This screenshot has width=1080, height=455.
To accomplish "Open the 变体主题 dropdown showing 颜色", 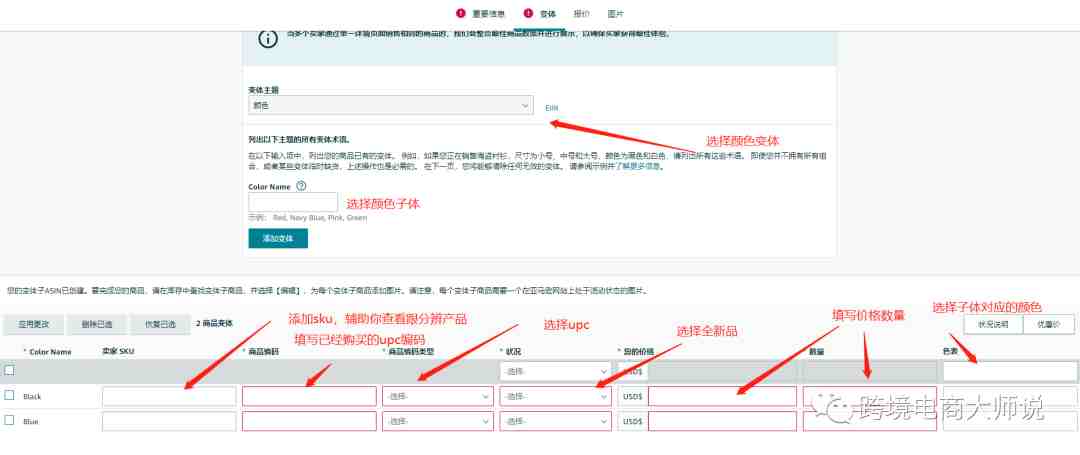I will coord(391,105).
